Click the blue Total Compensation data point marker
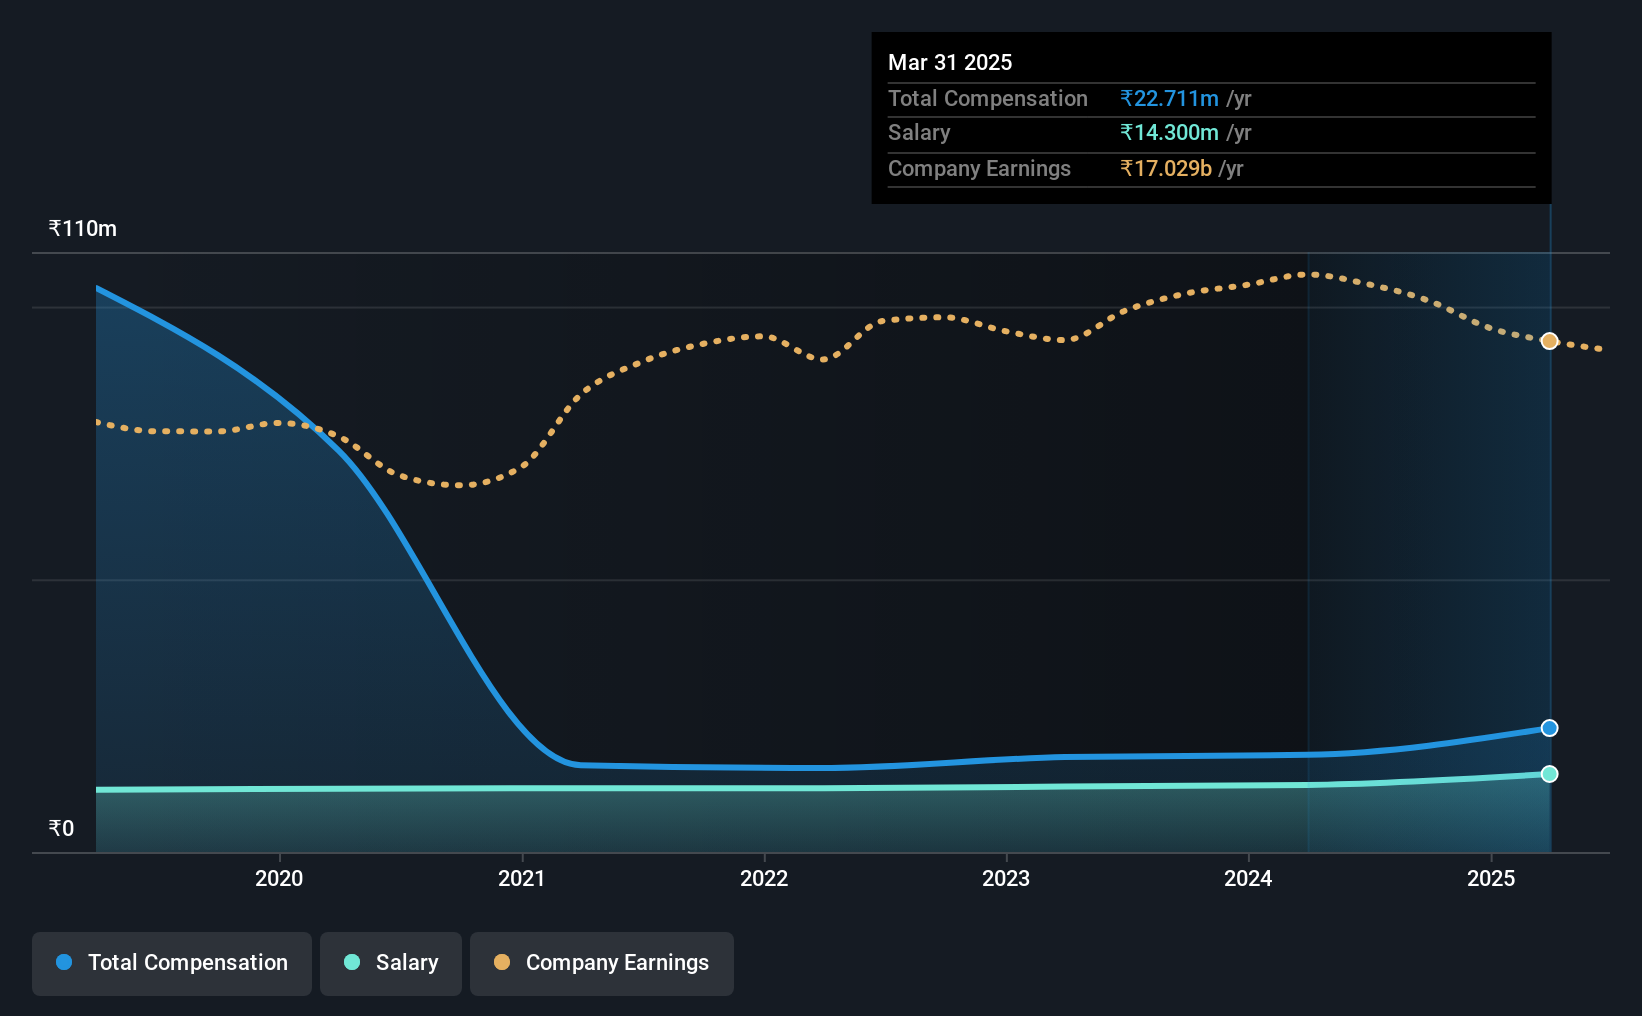Screen dimensions: 1642x1016 (x=1549, y=728)
